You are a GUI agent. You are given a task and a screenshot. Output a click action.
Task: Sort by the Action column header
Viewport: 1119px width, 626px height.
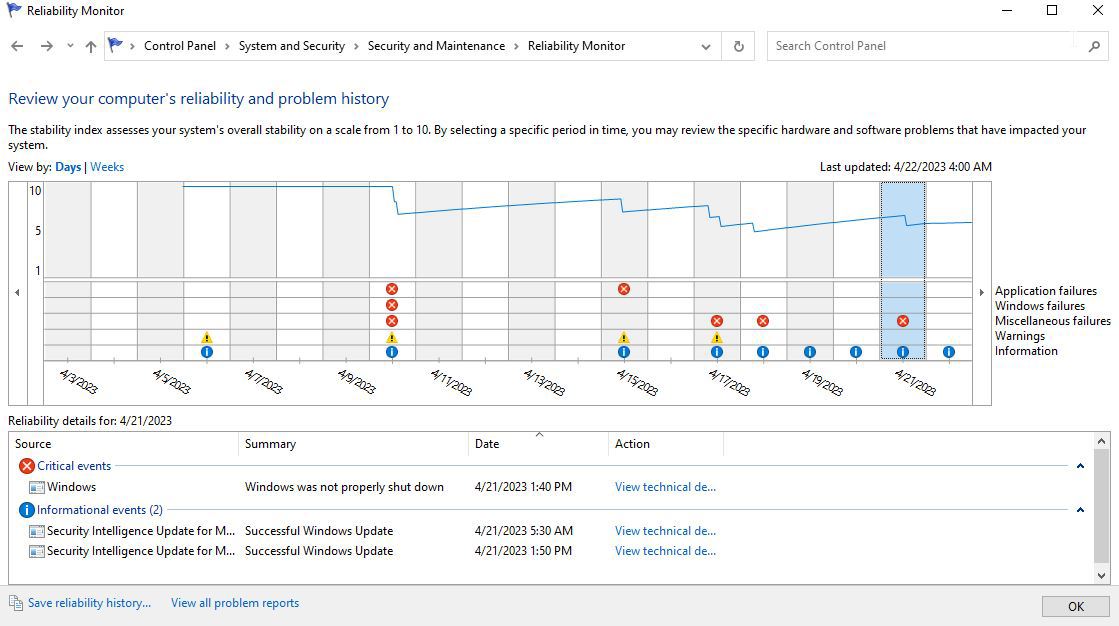[666, 443]
